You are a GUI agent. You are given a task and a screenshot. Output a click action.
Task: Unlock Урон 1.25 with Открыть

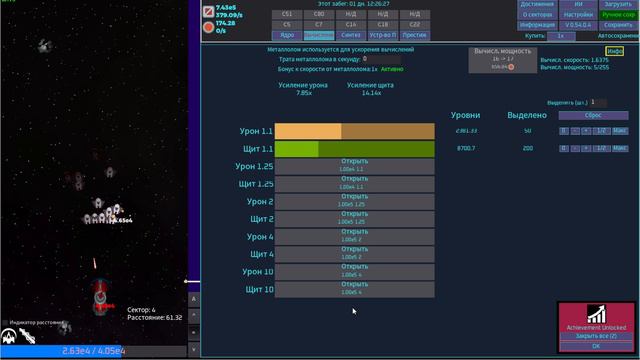click(x=354, y=167)
